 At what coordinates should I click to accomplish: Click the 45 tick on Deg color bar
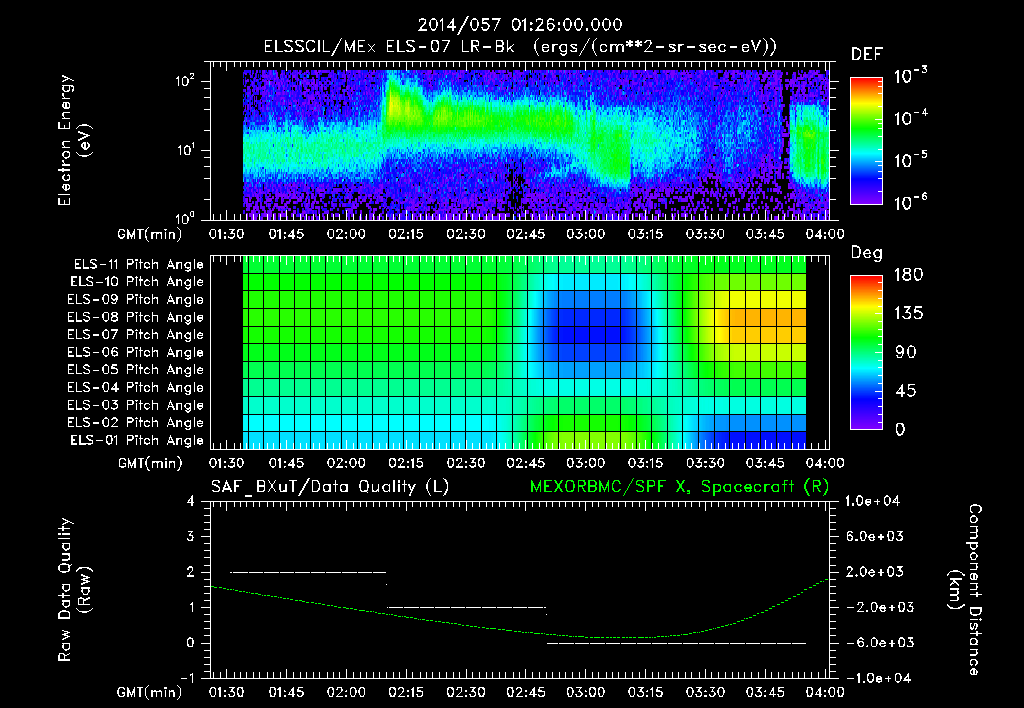(x=905, y=391)
